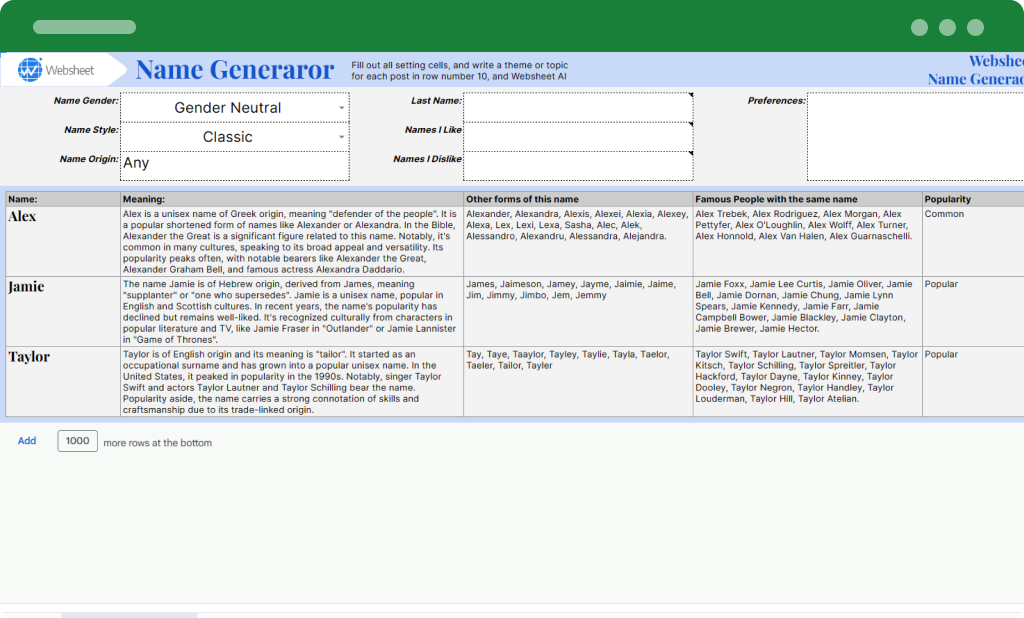Click the other forms cell starting 'James, Jaimeson'
This screenshot has height=618, width=1024.
click(578, 312)
